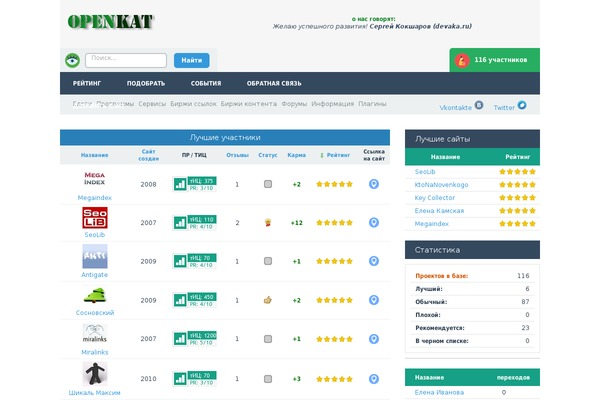Sort table by Отзывы column
The width and height of the screenshot is (600, 400).
point(237,155)
